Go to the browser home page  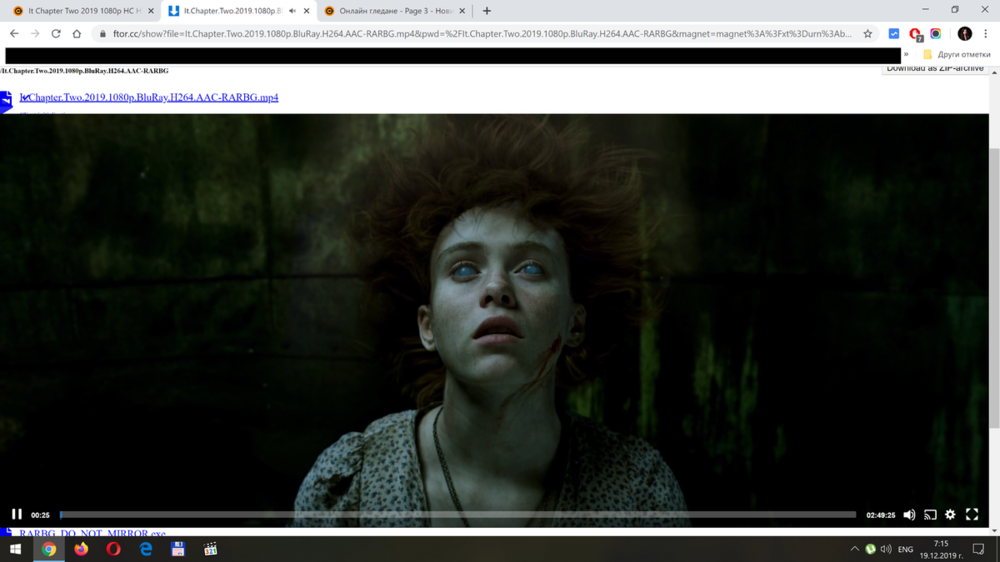point(76,33)
